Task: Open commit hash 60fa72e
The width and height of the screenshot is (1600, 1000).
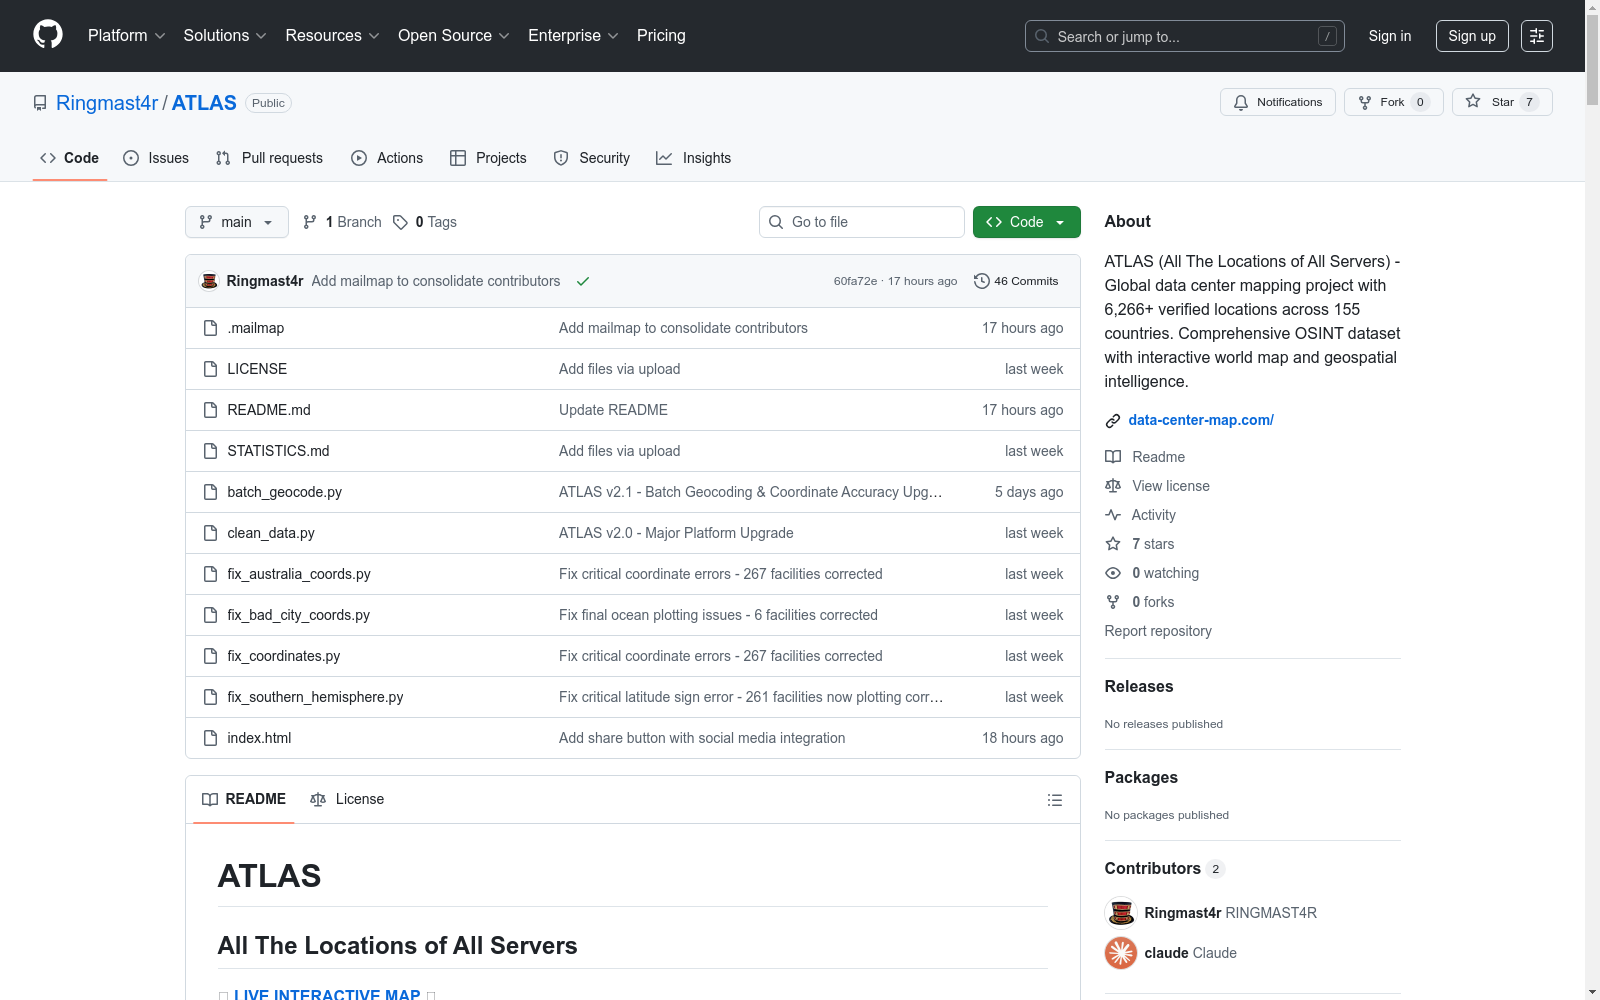Action: pyautogui.click(x=855, y=281)
